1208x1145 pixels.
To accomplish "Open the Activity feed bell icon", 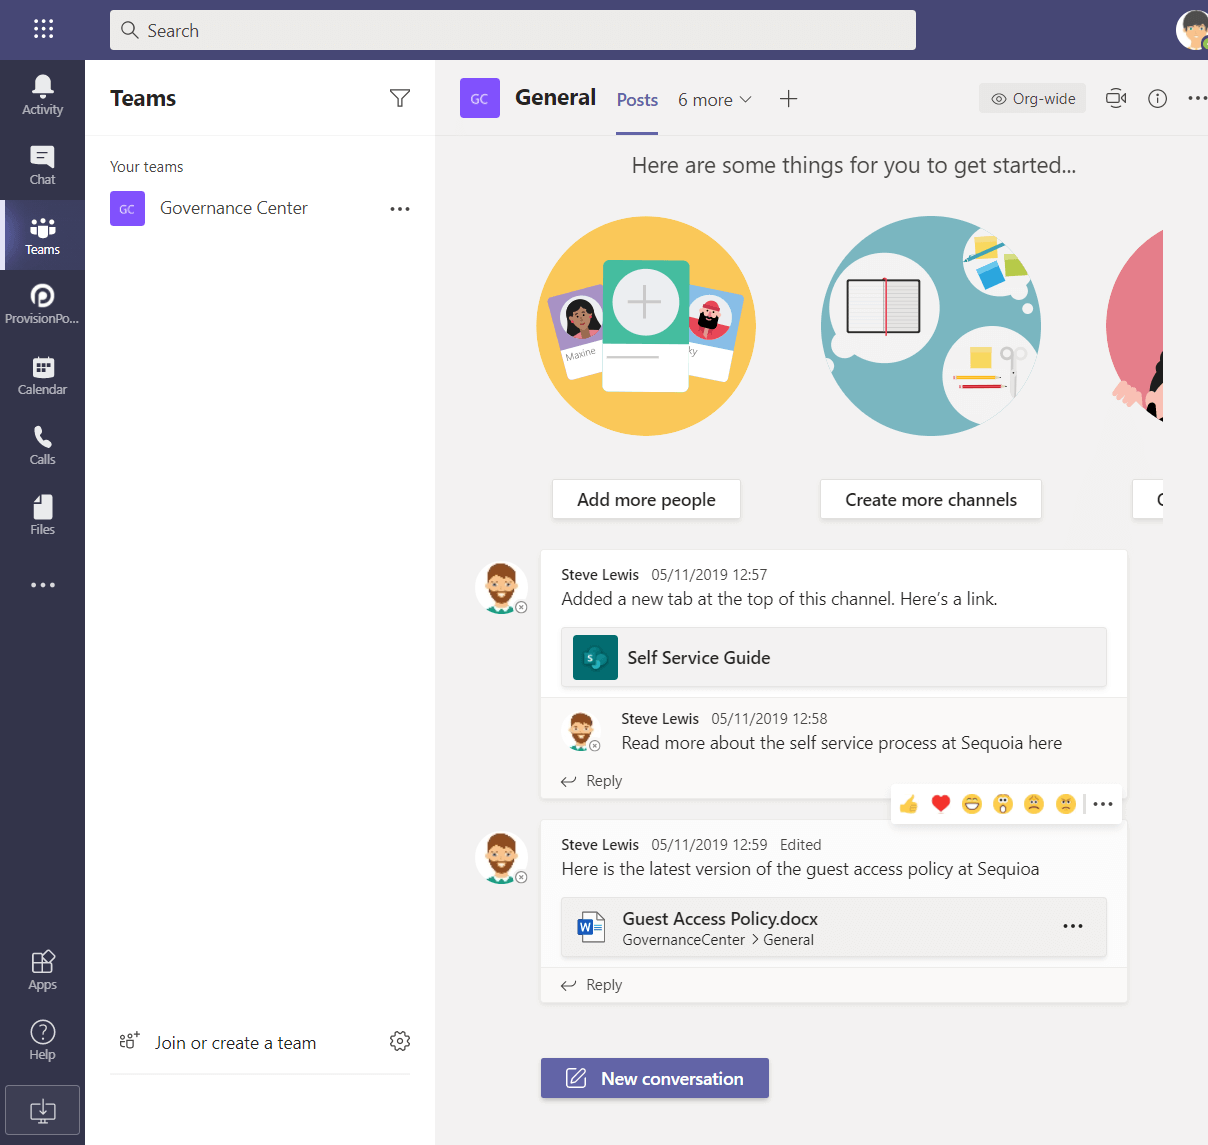I will point(42,95).
